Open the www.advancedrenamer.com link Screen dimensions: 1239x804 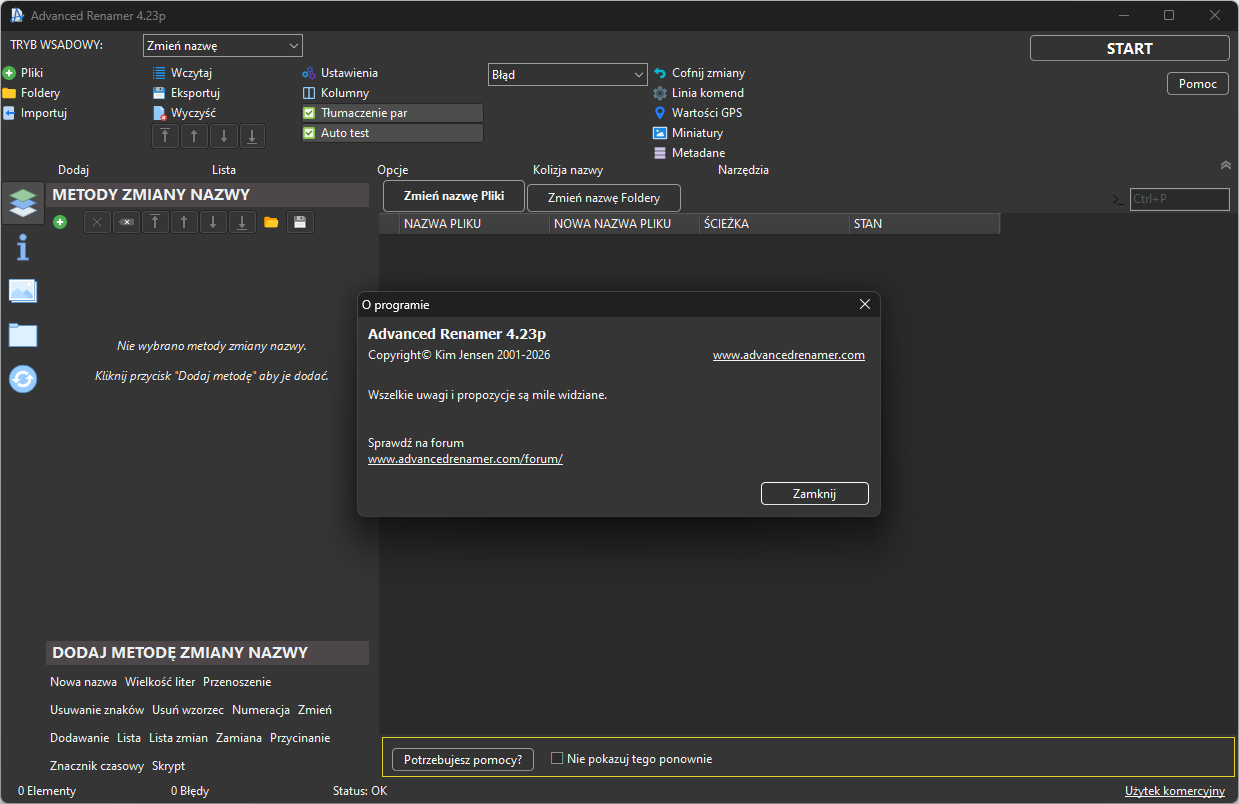(x=789, y=355)
